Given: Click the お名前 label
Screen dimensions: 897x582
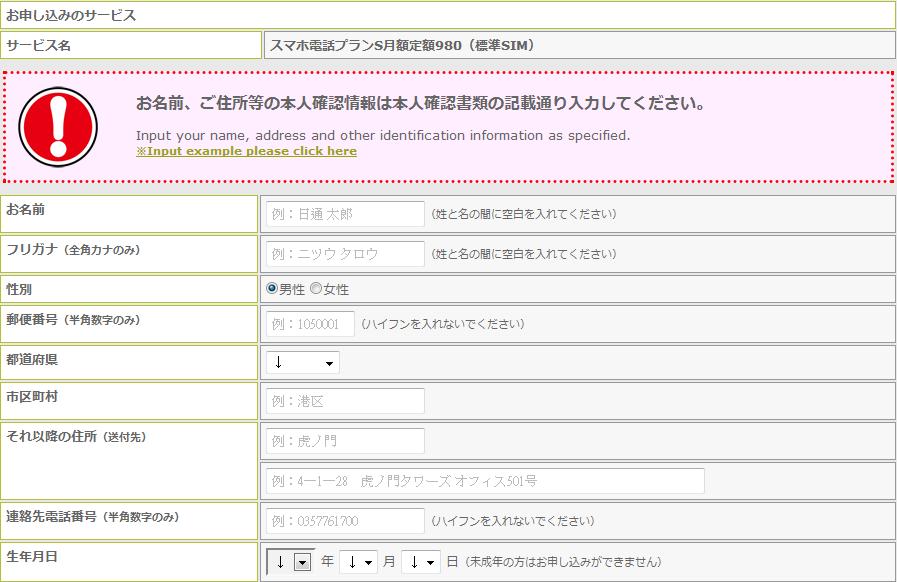Looking at the screenshot, I should point(25,209).
